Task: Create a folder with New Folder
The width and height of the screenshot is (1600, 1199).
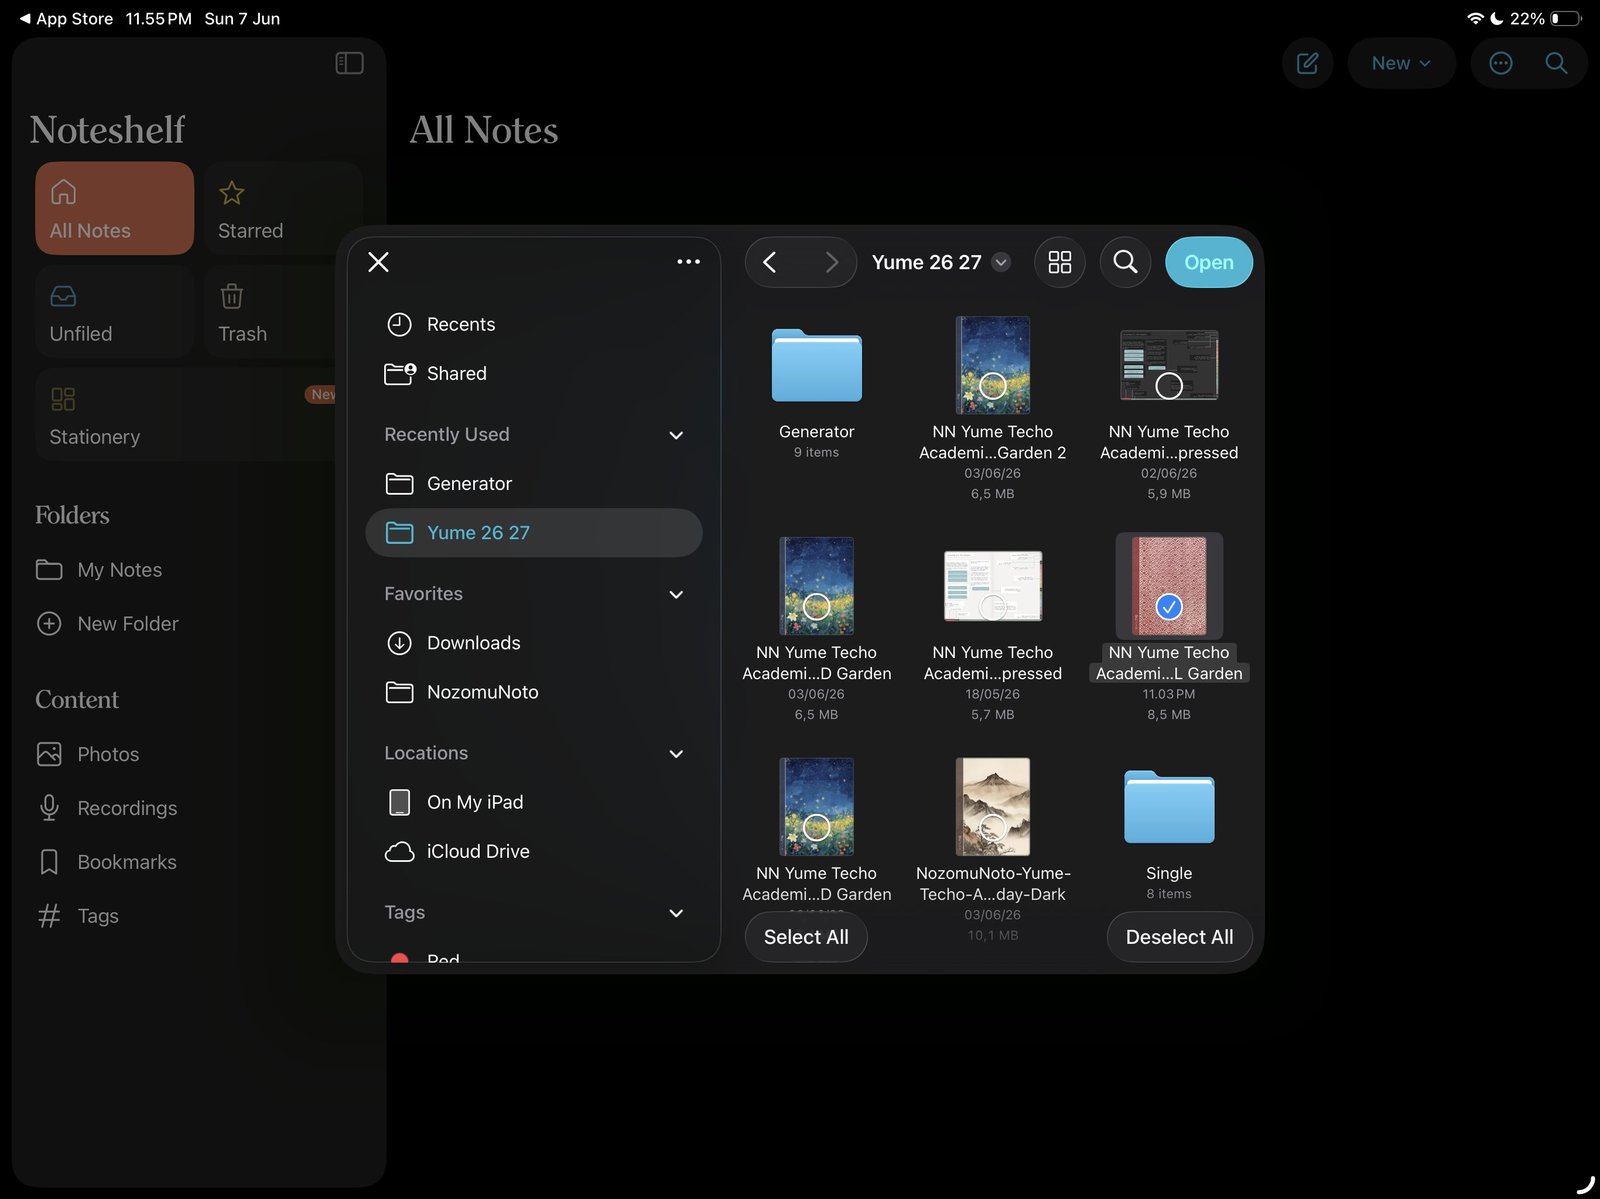Action: pyautogui.click(x=107, y=624)
